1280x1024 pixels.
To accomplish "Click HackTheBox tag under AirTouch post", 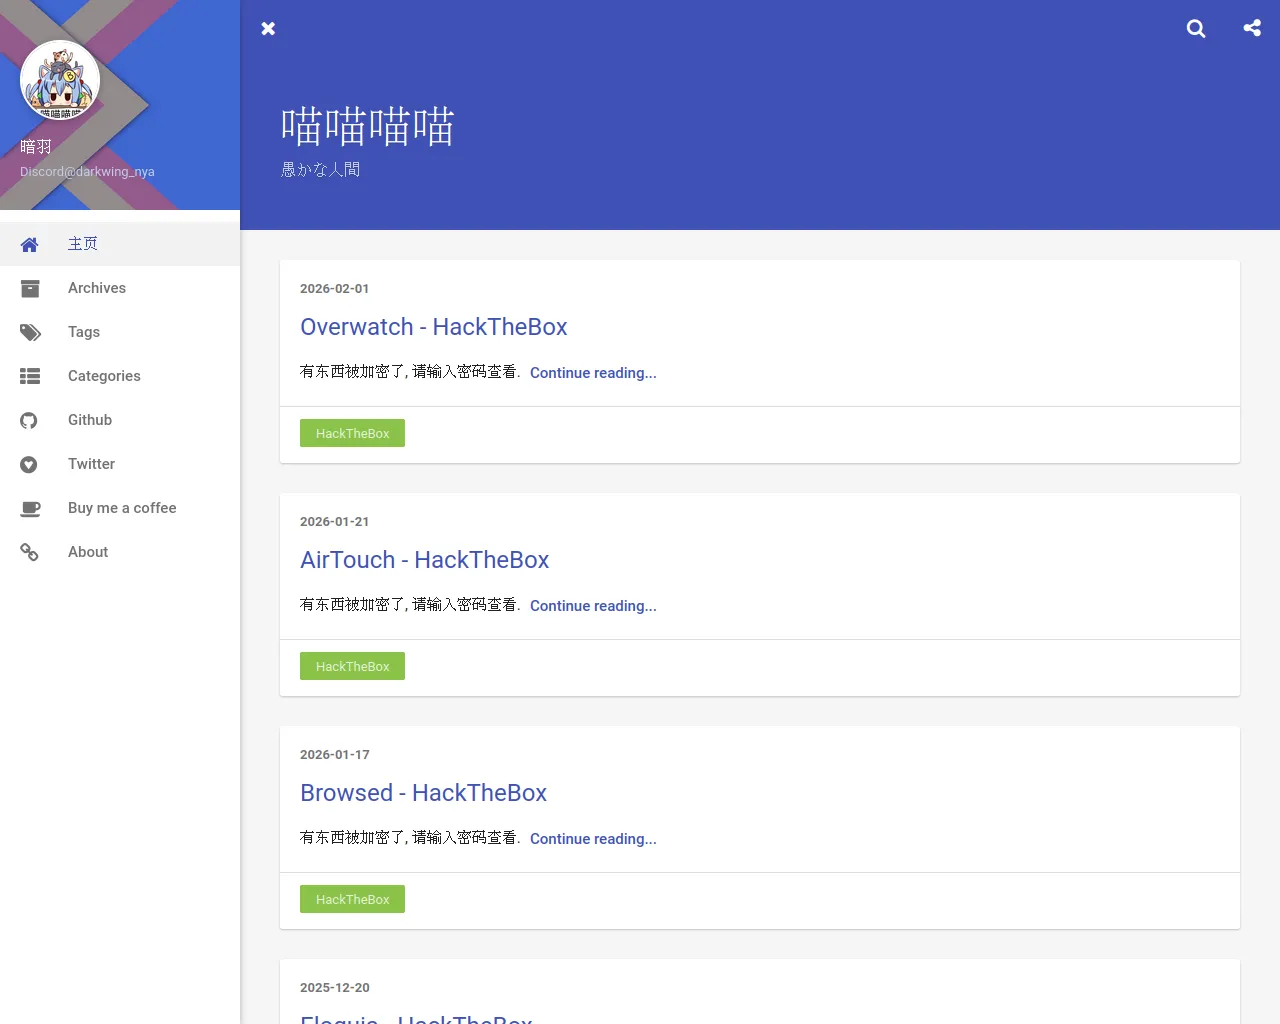I will tap(352, 666).
